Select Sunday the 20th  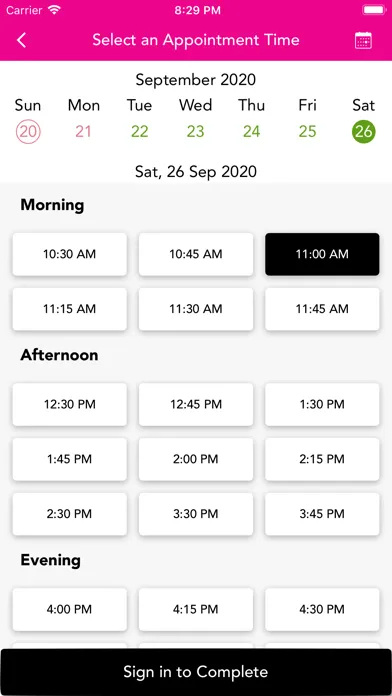pyautogui.click(x=28, y=131)
